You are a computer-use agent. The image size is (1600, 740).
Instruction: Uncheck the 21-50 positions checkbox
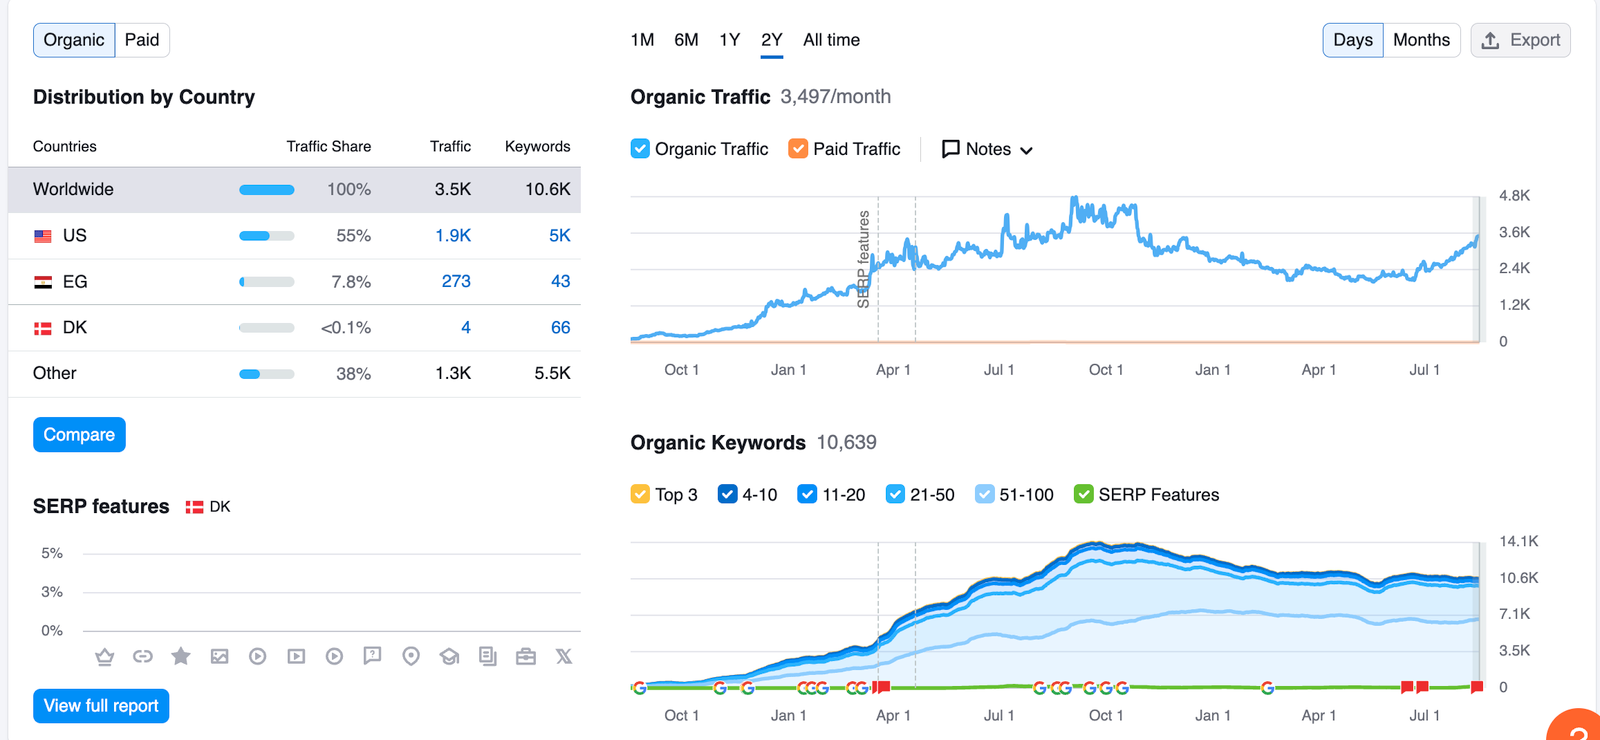895,494
